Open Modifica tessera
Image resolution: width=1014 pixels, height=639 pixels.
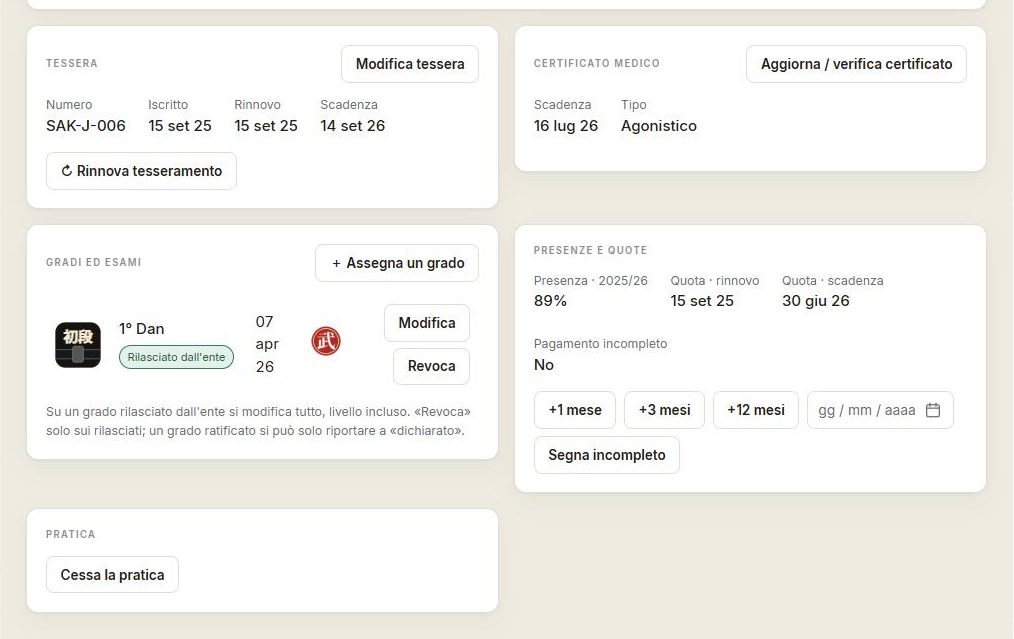(410, 64)
